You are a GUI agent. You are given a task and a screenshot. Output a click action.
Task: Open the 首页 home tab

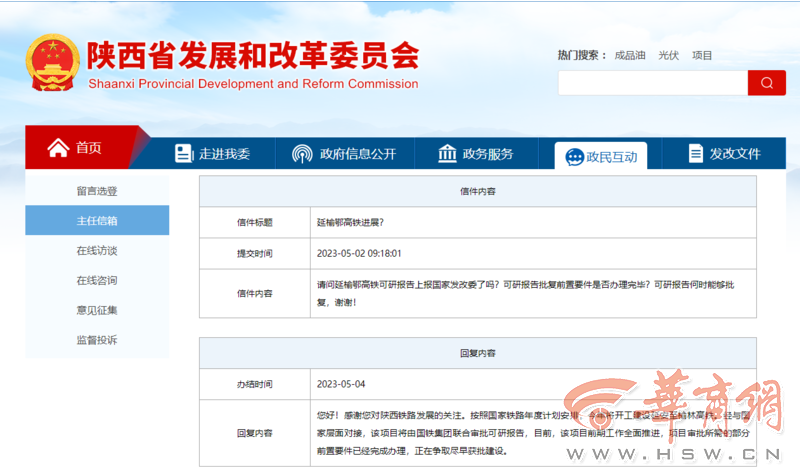coord(76,148)
